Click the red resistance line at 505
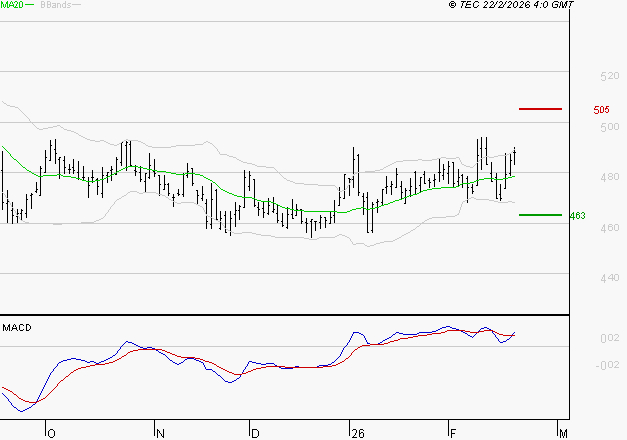The height and width of the screenshot is (440, 627). pyautogui.click(x=540, y=108)
